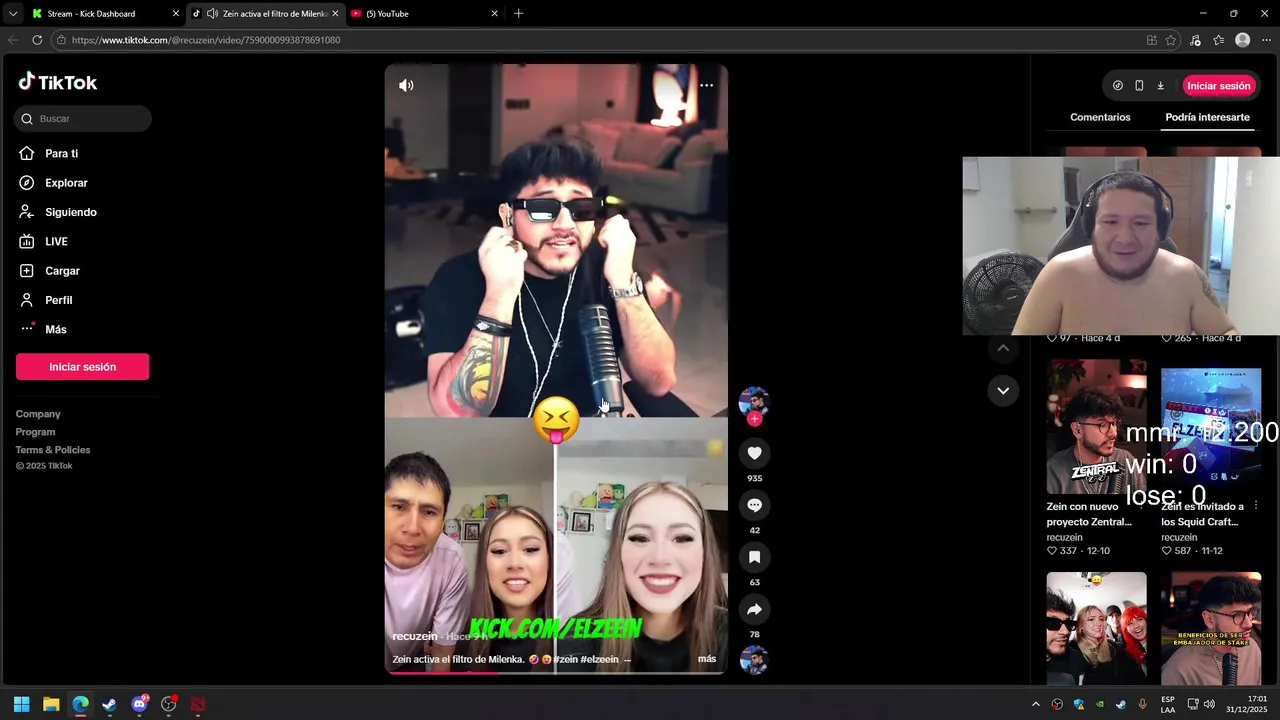Image resolution: width=1280 pixels, height=720 pixels.
Task: Close the YouTube browser tab
Action: [494, 14]
